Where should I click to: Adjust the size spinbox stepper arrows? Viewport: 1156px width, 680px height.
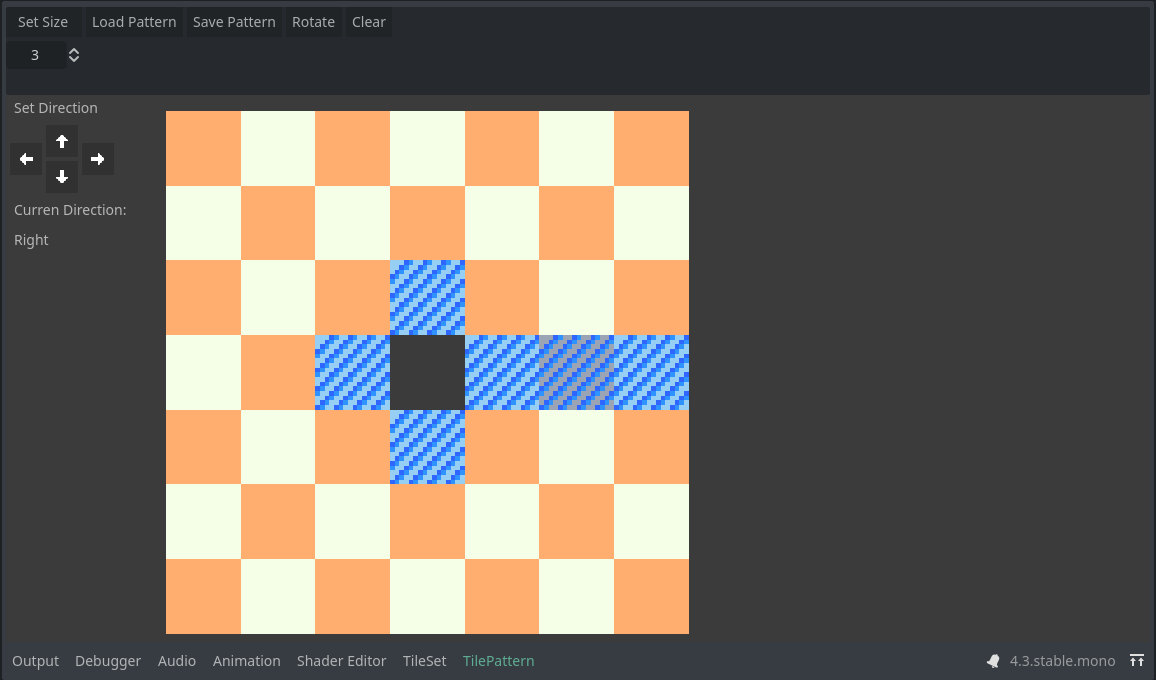pyautogui.click(x=74, y=55)
